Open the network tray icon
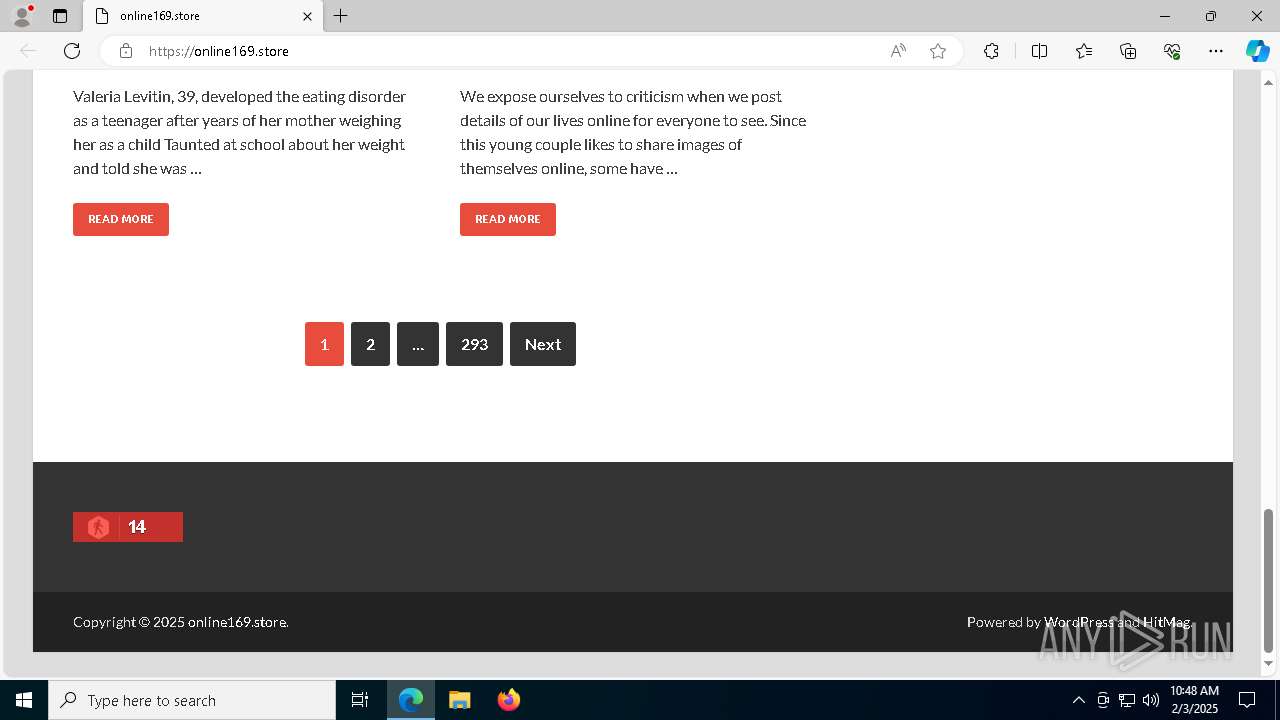The height and width of the screenshot is (720, 1280). [1127, 700]
